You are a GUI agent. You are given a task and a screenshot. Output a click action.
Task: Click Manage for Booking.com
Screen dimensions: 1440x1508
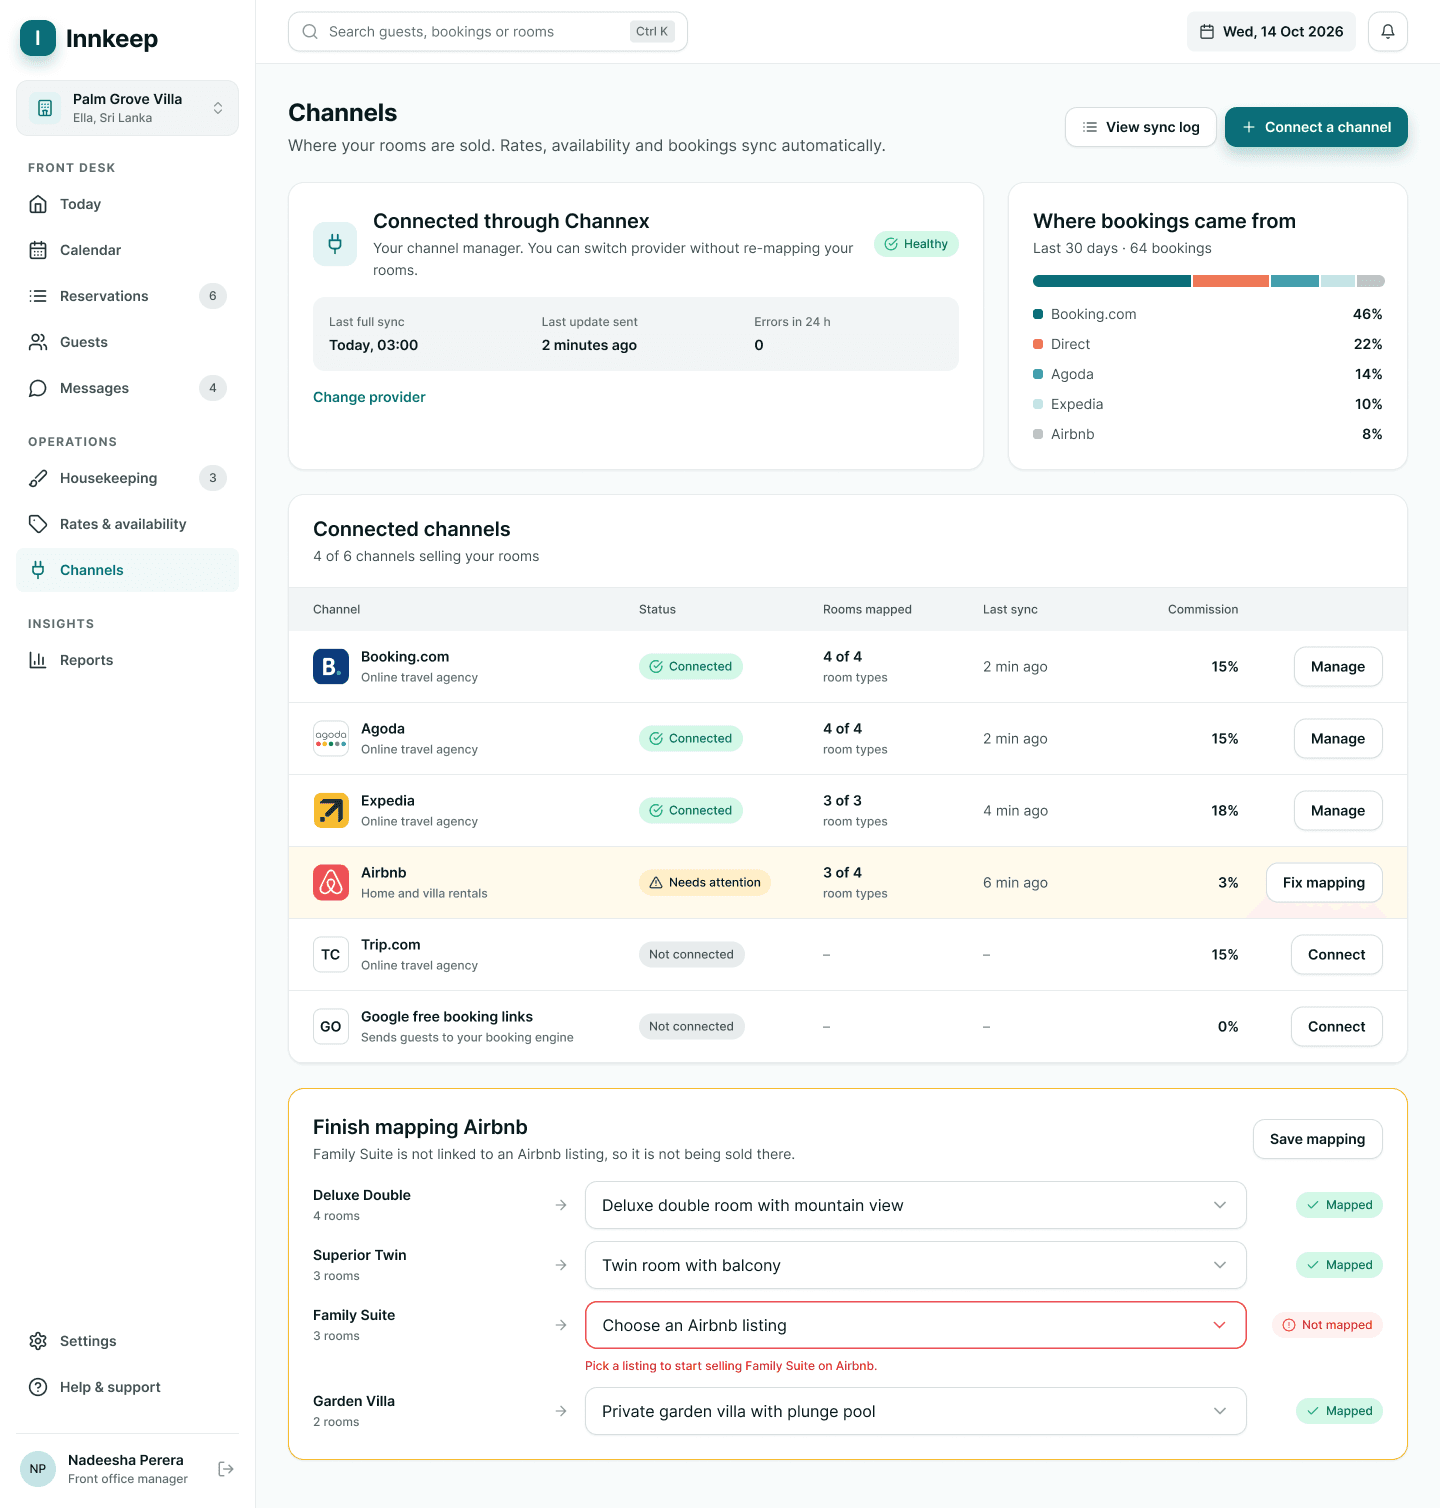pyautogui.click(x=1338, y=666)
